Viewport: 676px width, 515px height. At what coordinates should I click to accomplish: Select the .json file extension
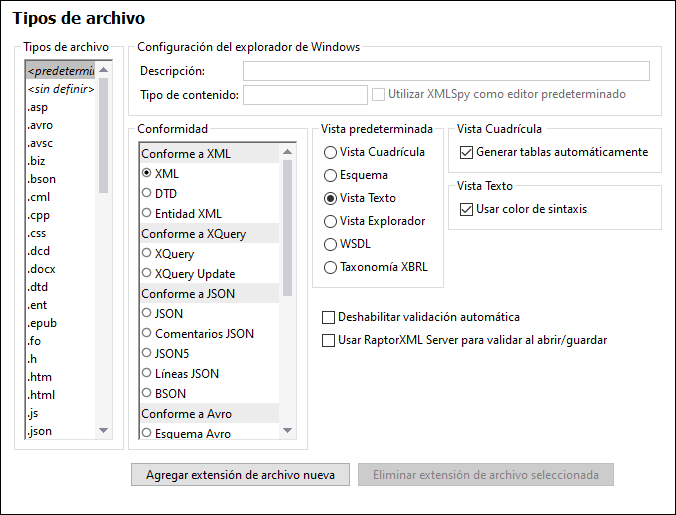(40, 431)
